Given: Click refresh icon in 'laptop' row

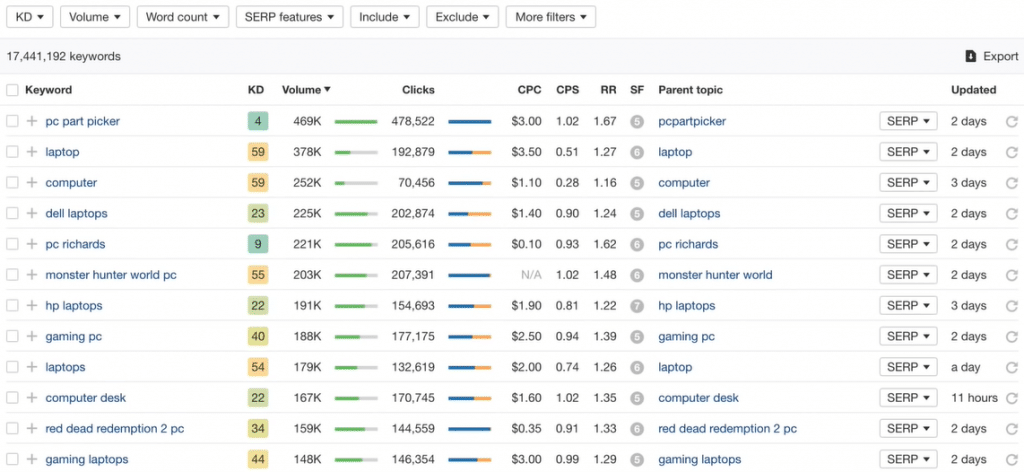Looking at the screenshot, I should [x=1012, y=152].
